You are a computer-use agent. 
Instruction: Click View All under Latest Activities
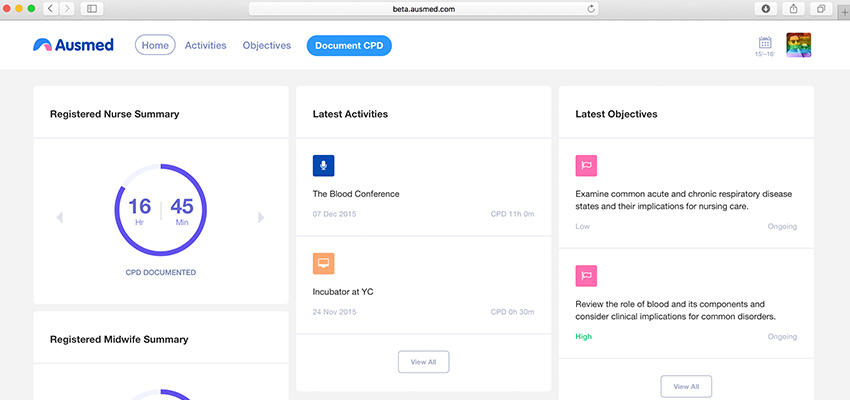click(x=423, y=362)
